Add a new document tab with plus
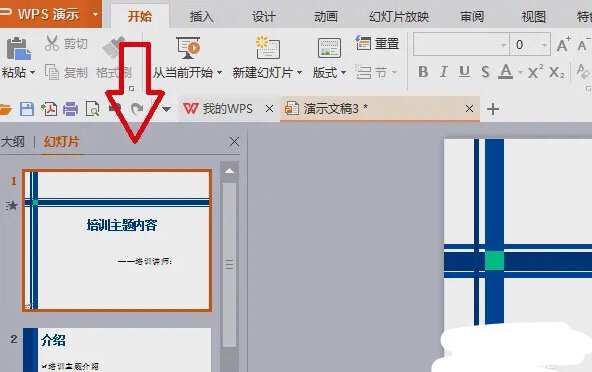 (x=493, y=109)
